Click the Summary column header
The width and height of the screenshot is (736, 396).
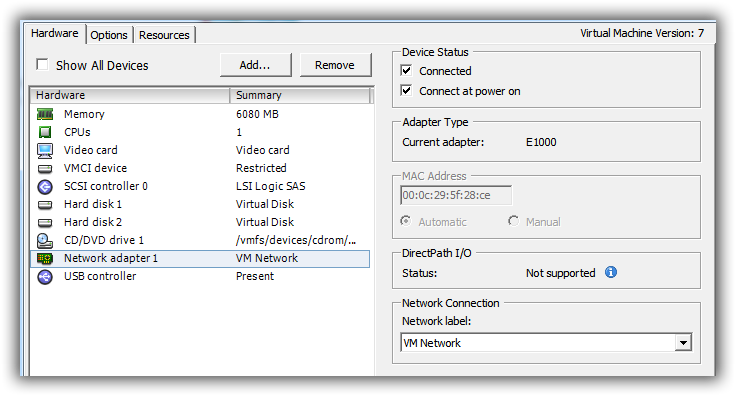pos(300,95)
